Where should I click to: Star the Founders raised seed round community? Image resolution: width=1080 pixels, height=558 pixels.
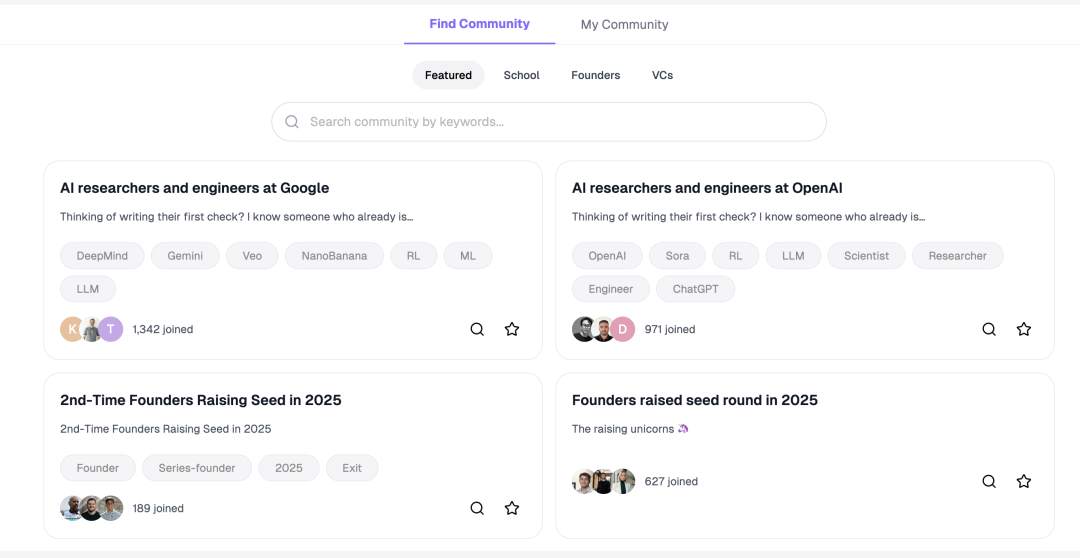tap(1024, 481)
